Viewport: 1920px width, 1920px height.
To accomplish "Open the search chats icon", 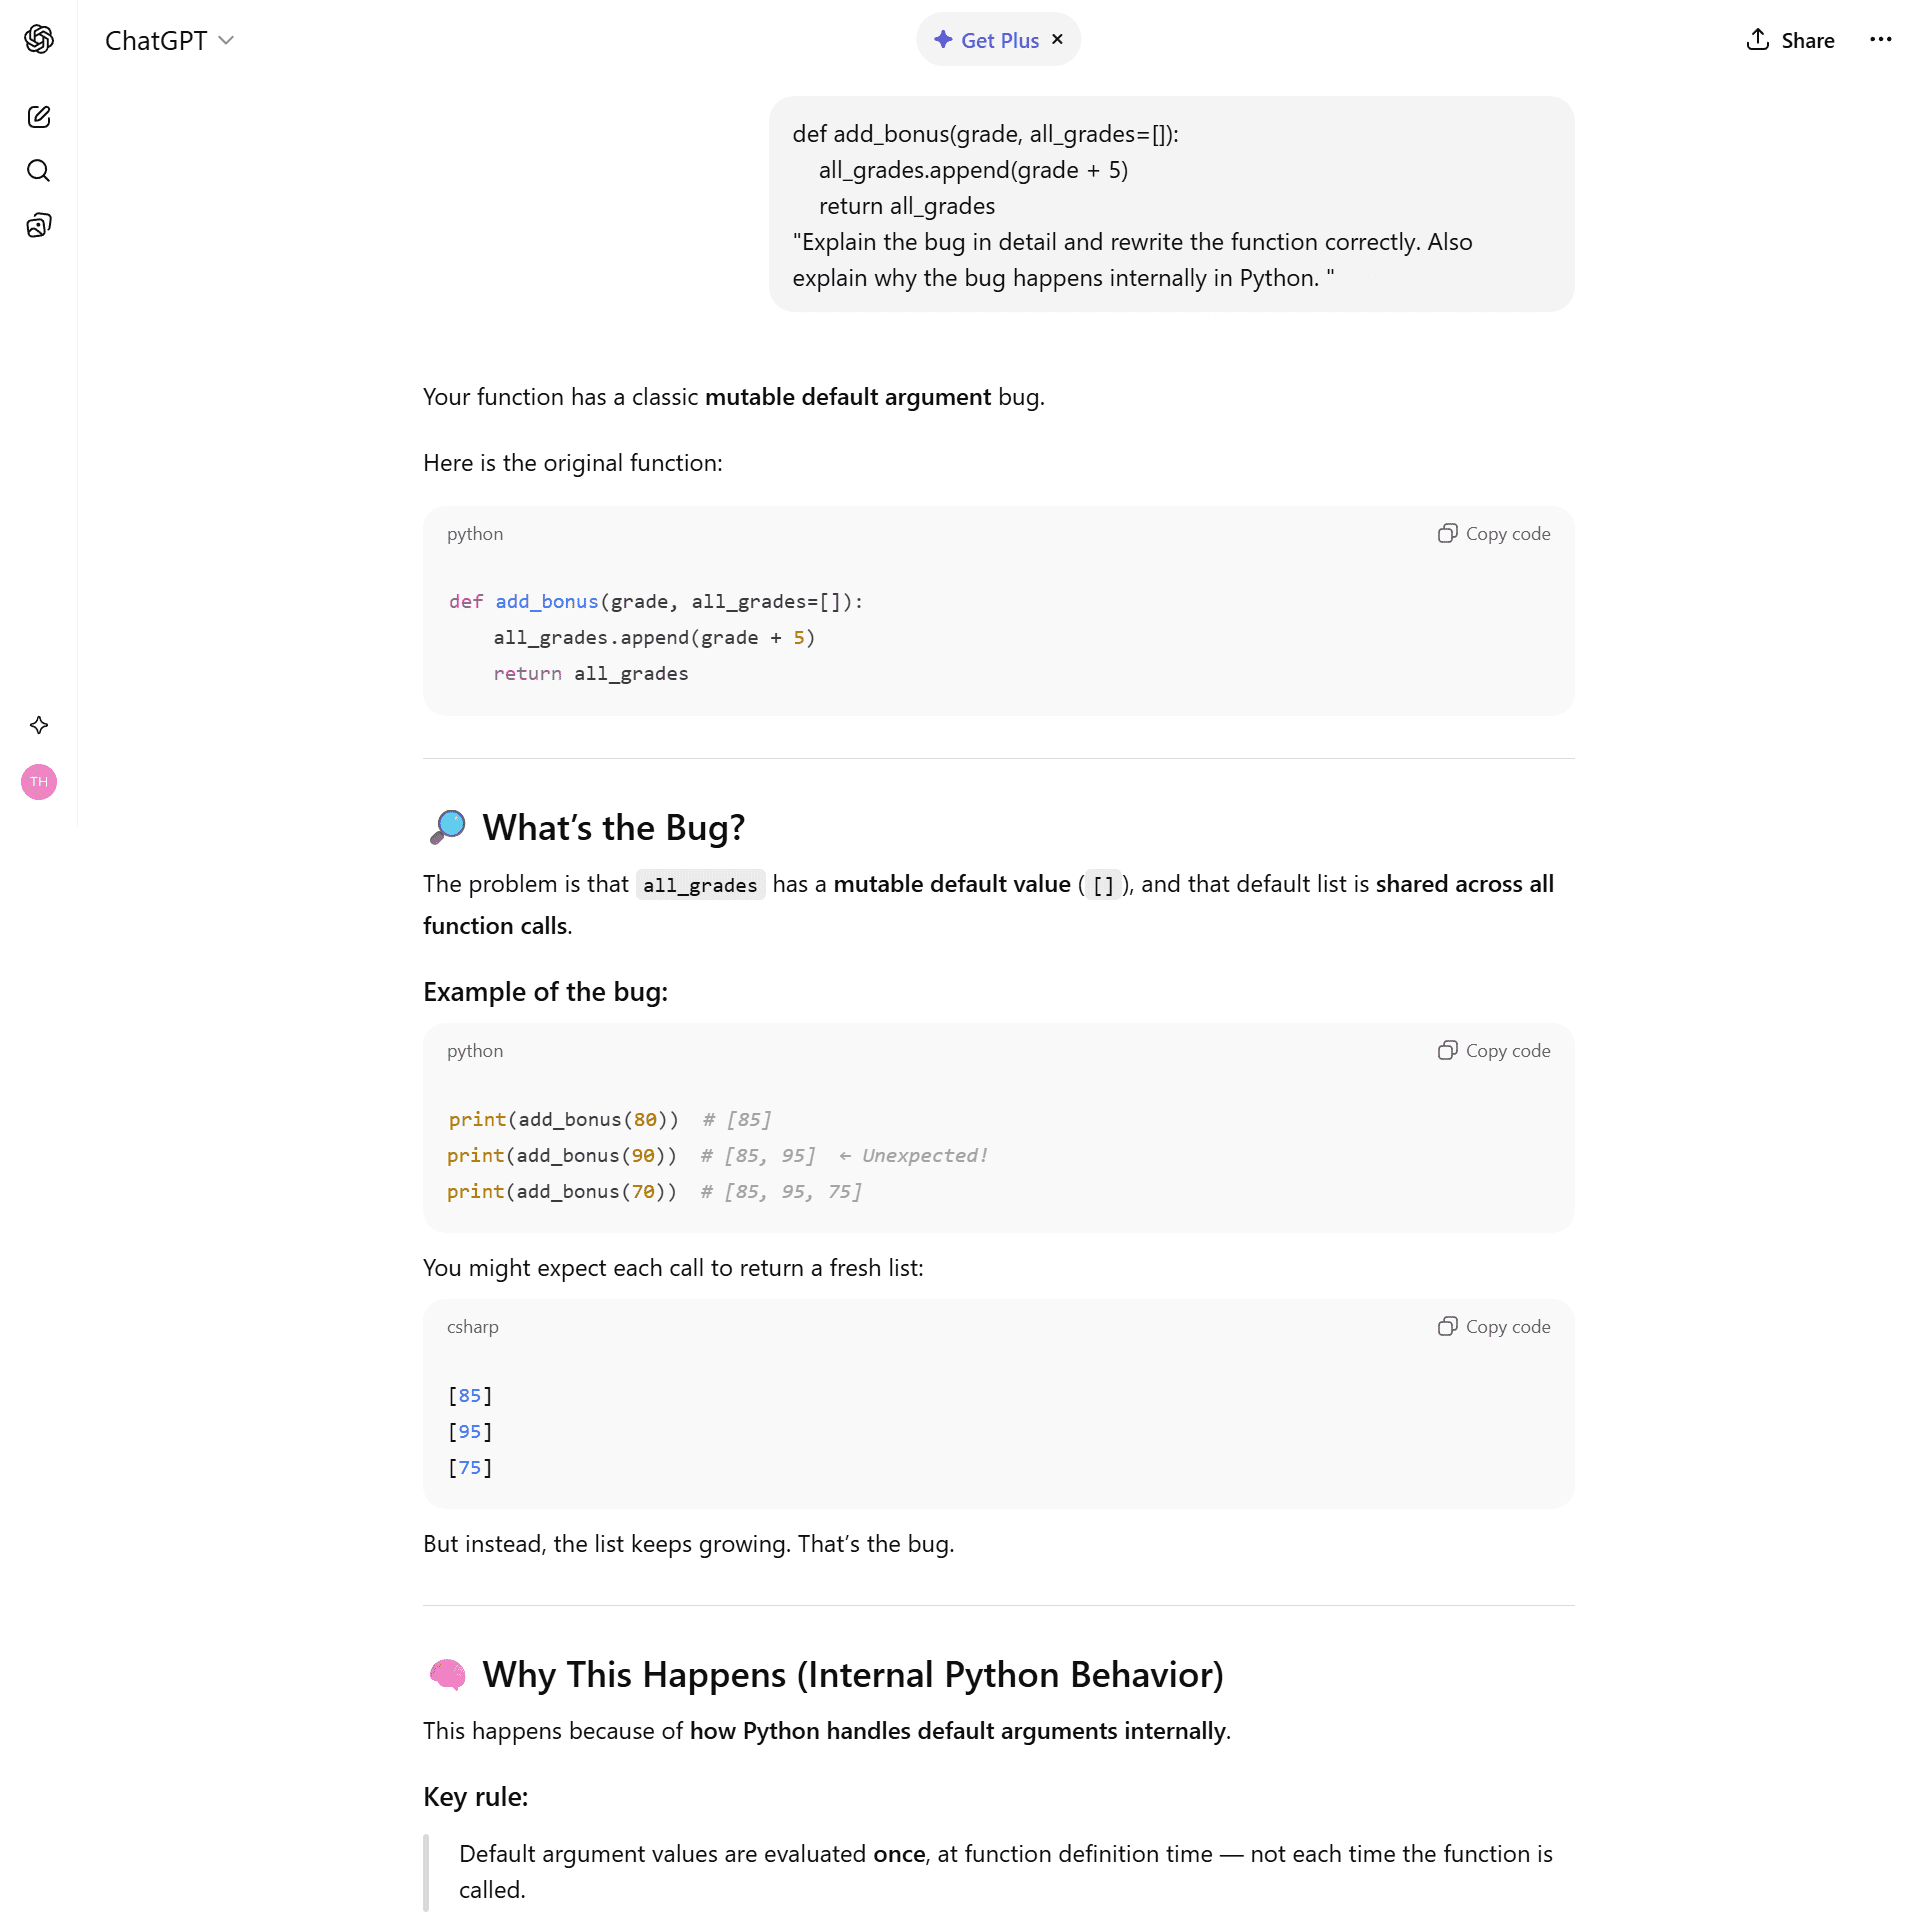I will point(39,171).
